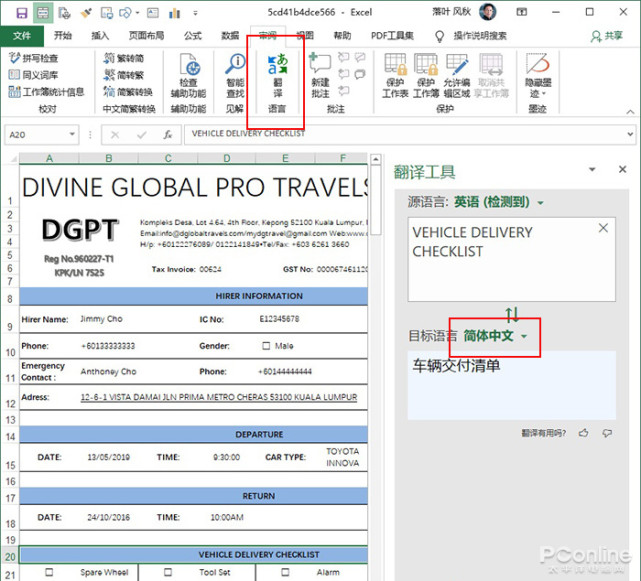This screenshot has height=581, width=641.
Task: Click the user account avatar
Action: pyautogui.click(x=488, y=12)
